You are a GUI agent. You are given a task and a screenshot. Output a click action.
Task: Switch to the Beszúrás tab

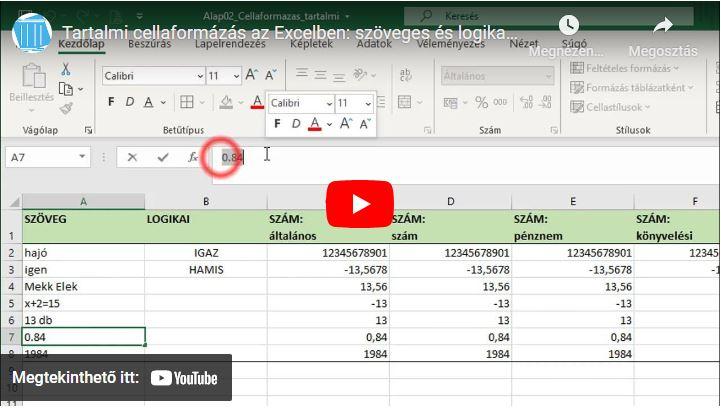click(x=149, y=44)
